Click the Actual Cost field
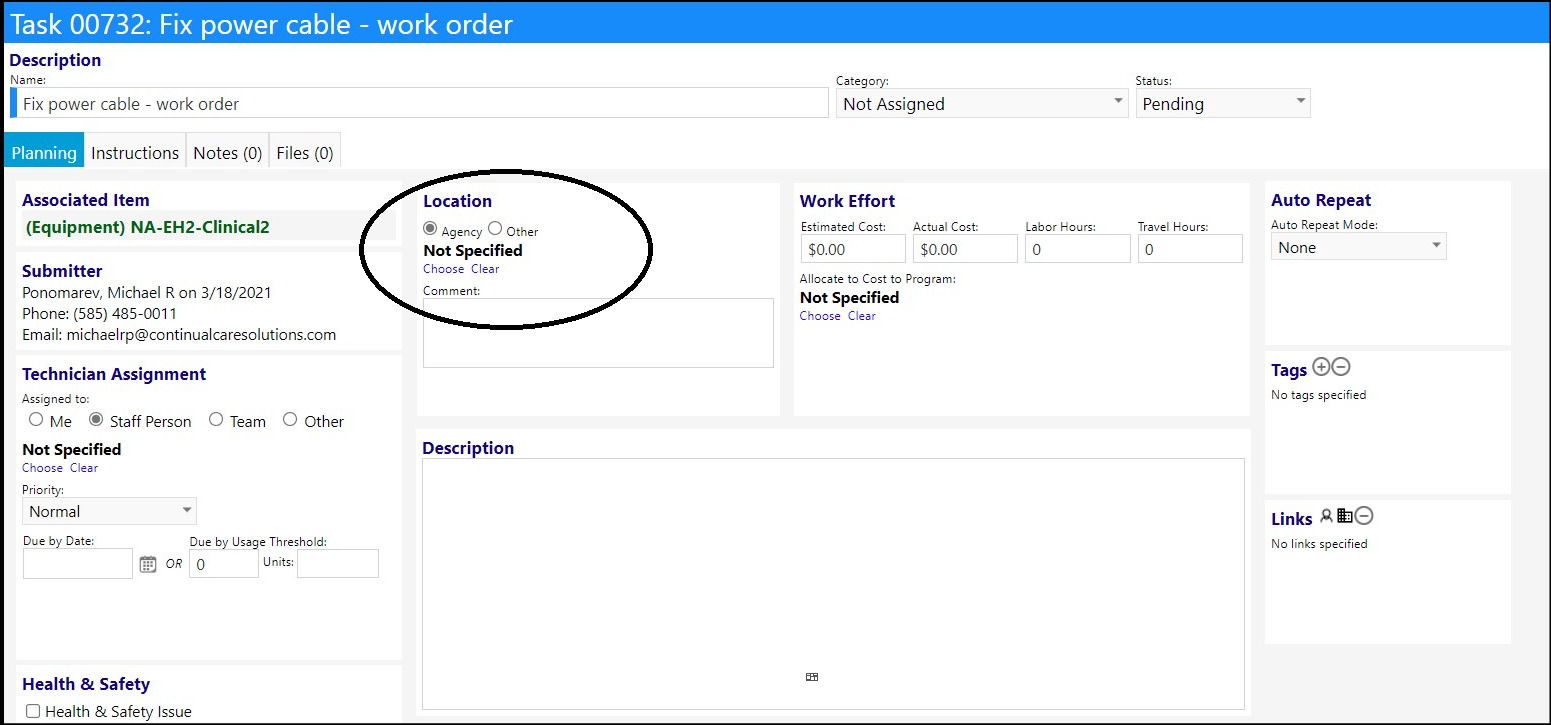Image resolution: width=1551 pixels, height=725 pixels. (965, 249)
